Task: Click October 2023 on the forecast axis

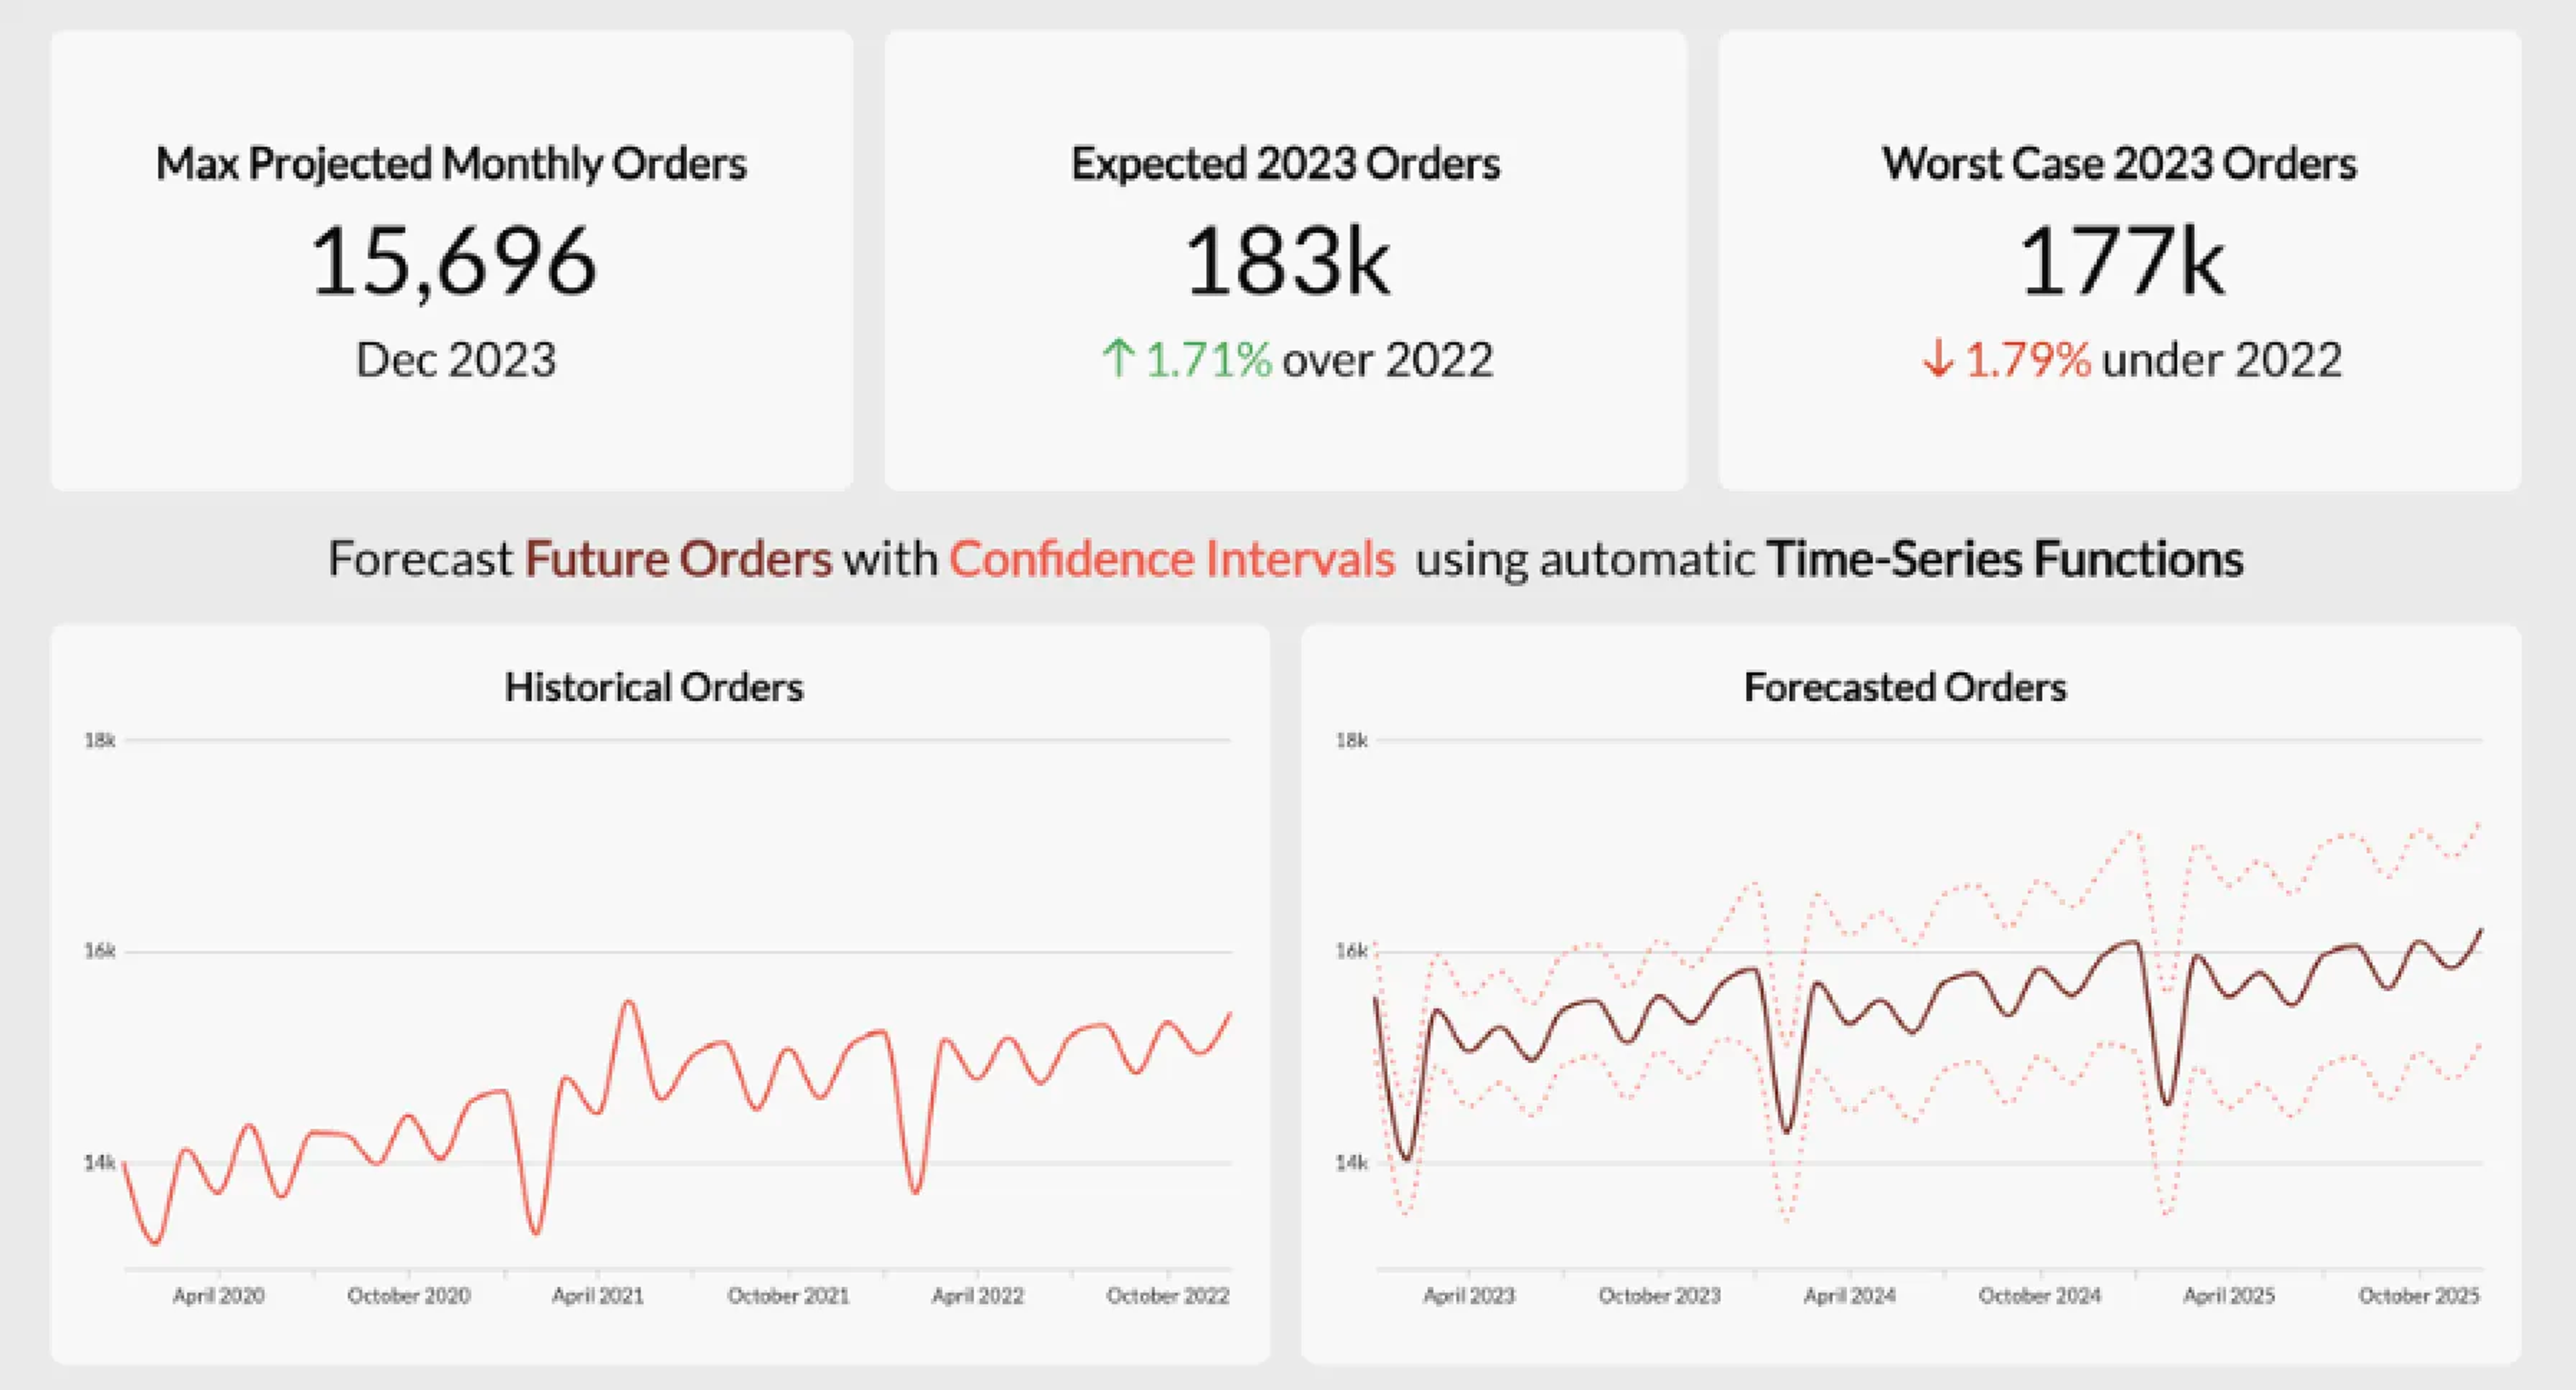Action: tap(1659, 1296)
